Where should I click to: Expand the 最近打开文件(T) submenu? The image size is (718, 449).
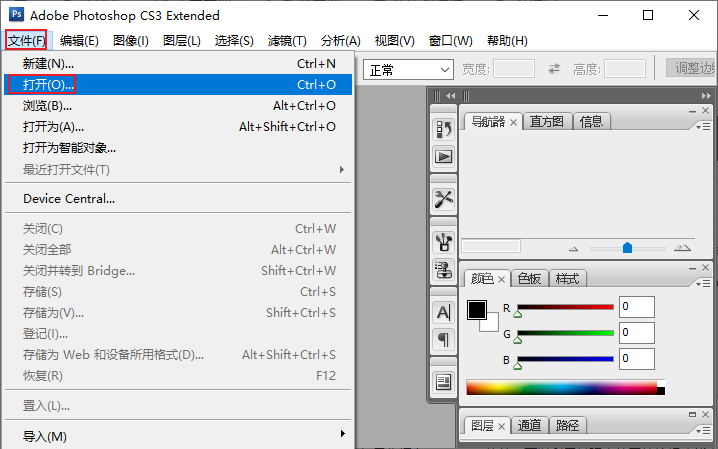(178, 170)
